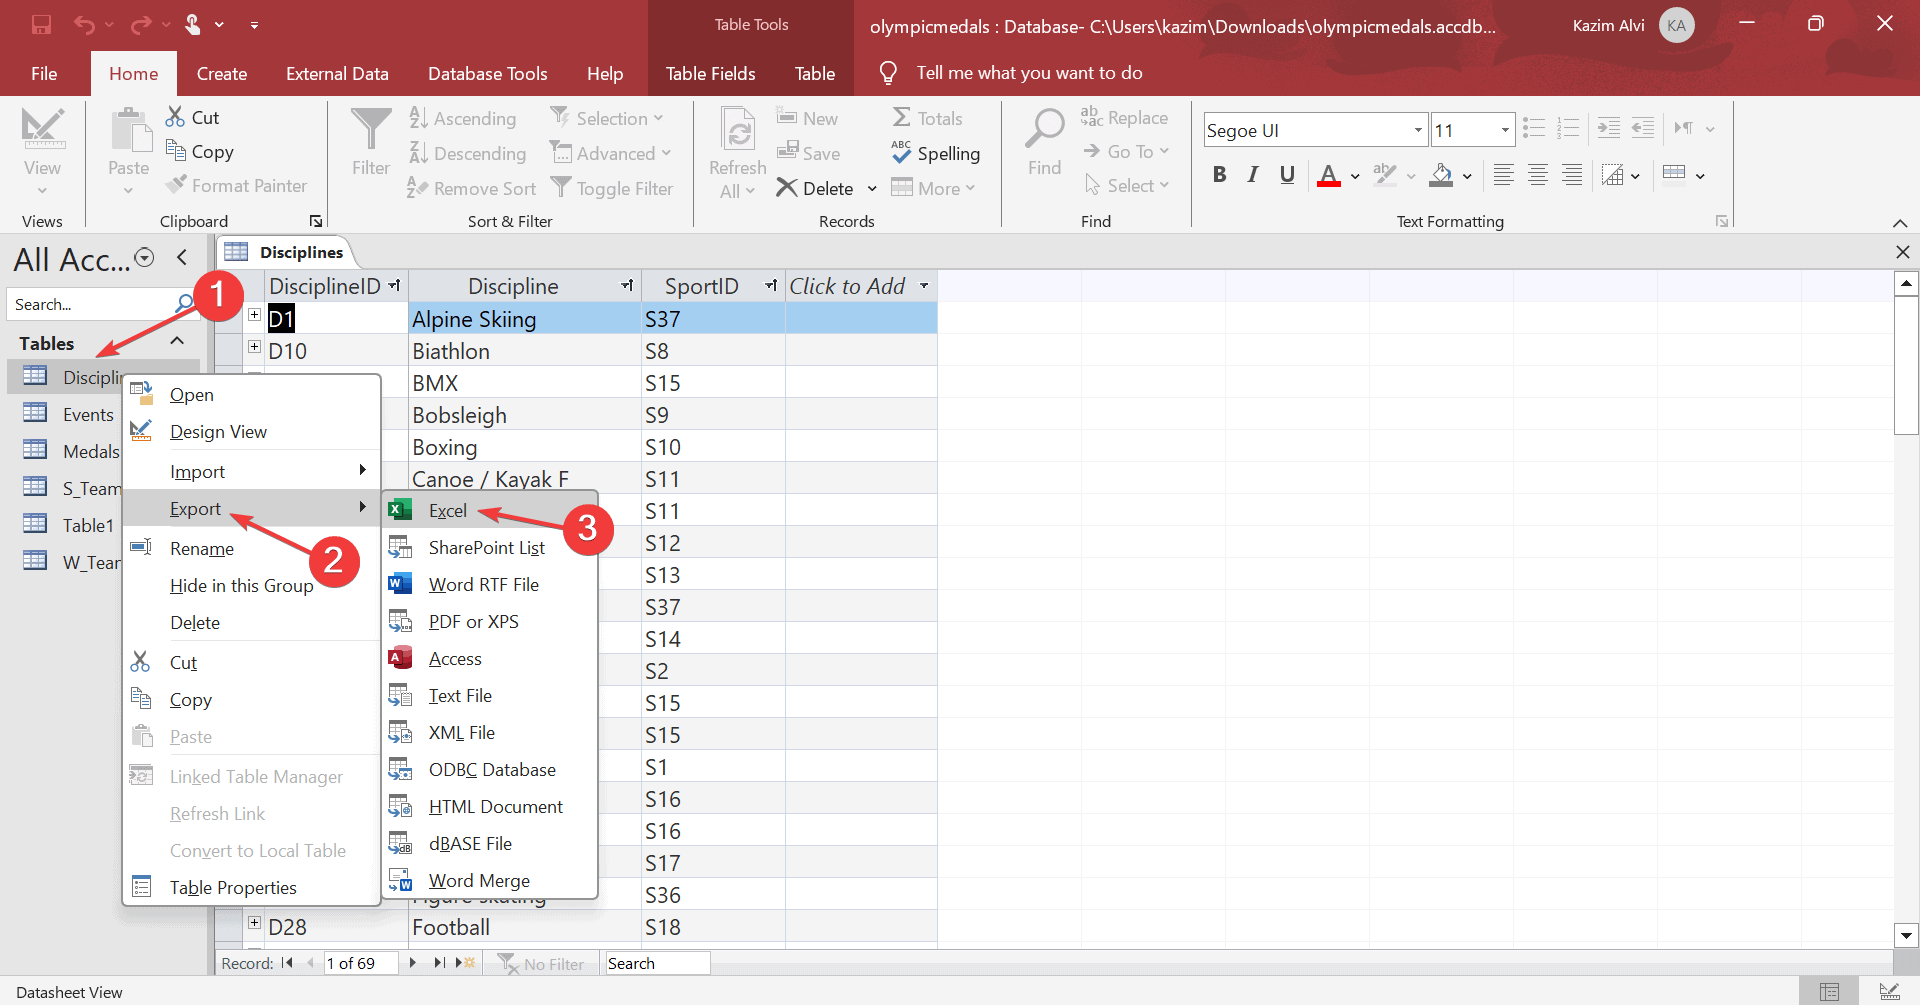Toggle Bold text formatting
Screen dimensions: 1920x1005
click(1219, 176)
